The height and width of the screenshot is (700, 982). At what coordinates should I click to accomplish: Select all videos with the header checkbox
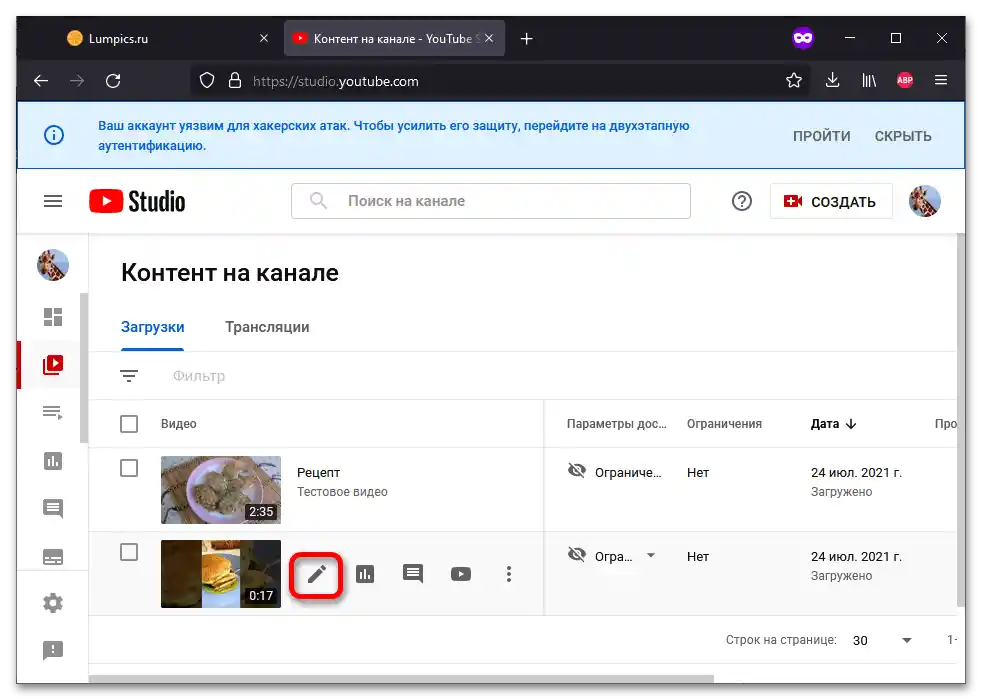click(129, 423)
